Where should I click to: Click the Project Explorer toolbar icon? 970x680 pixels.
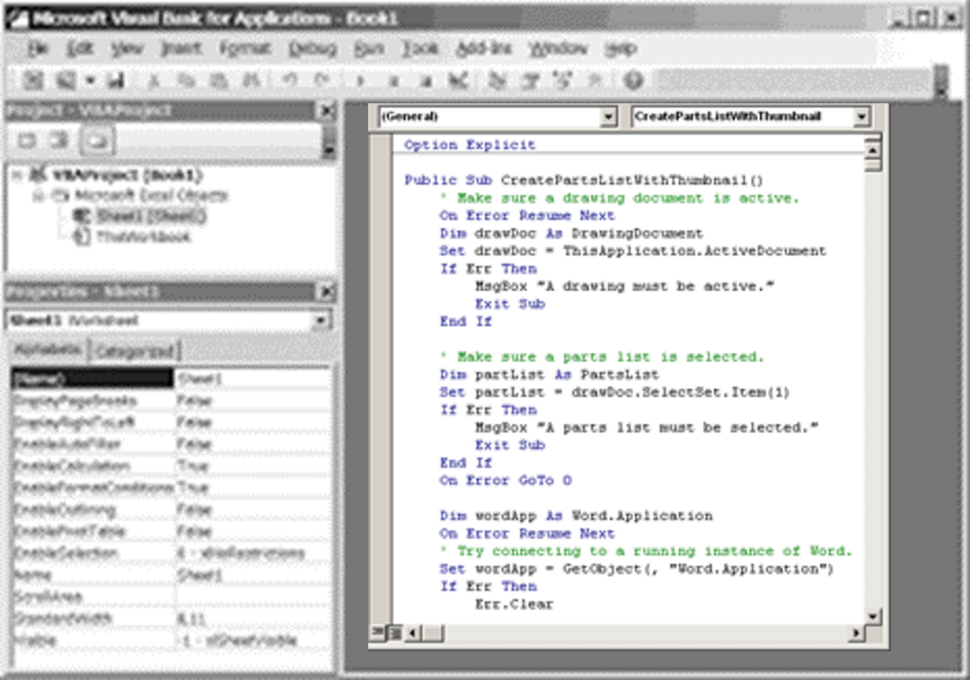coord(497,80)
